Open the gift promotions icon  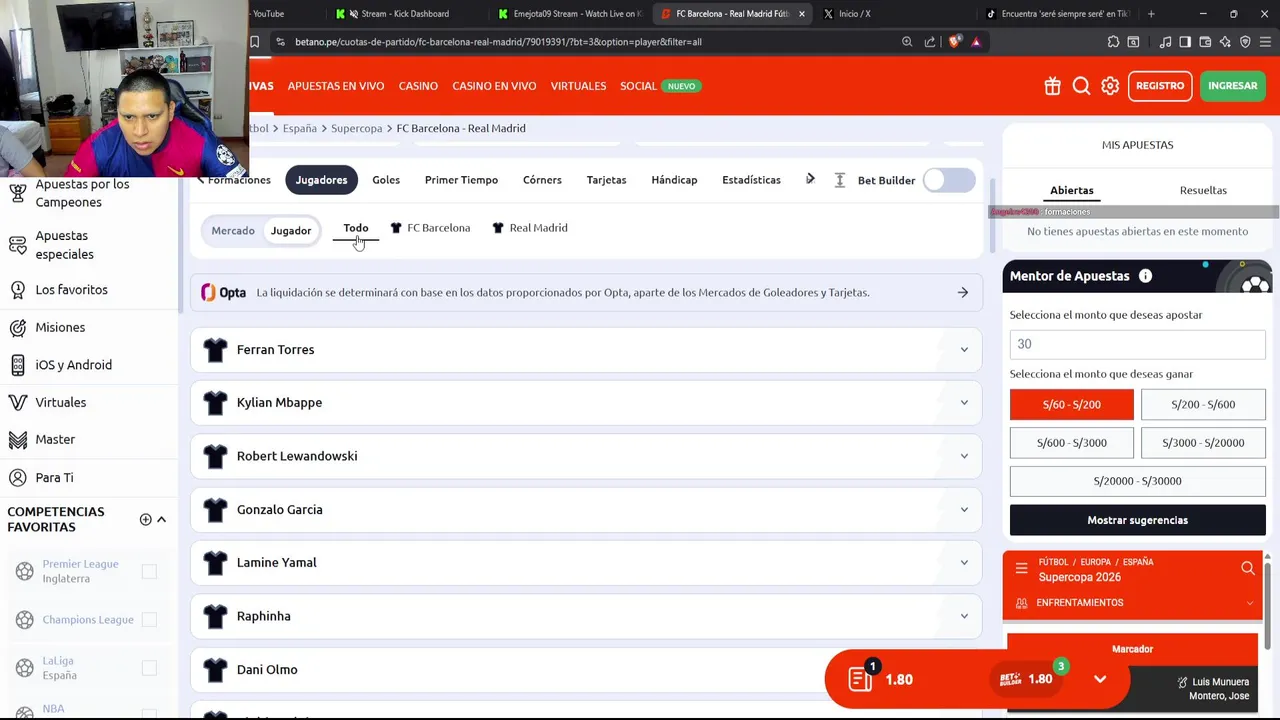[1052, 86]
